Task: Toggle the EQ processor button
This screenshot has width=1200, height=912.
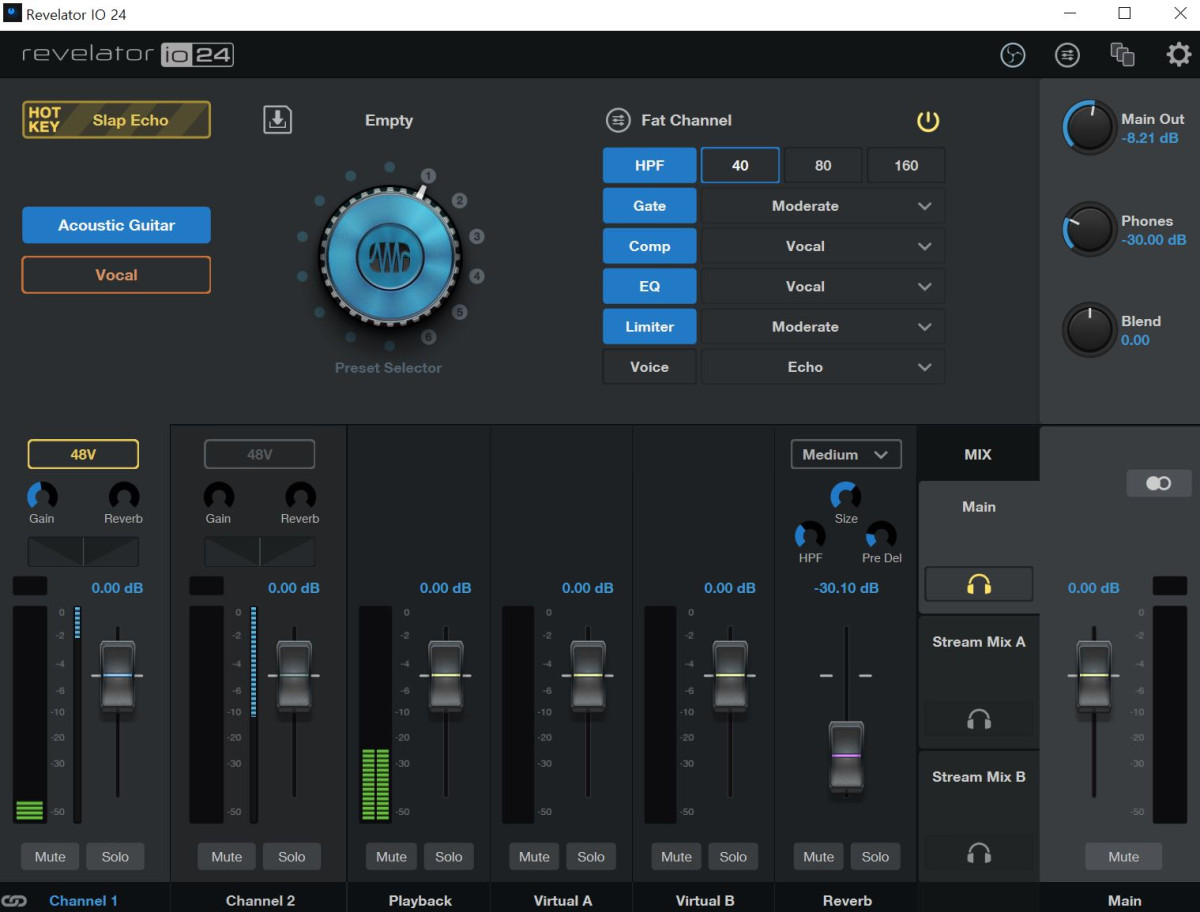Action: click(x=650, y=286)
